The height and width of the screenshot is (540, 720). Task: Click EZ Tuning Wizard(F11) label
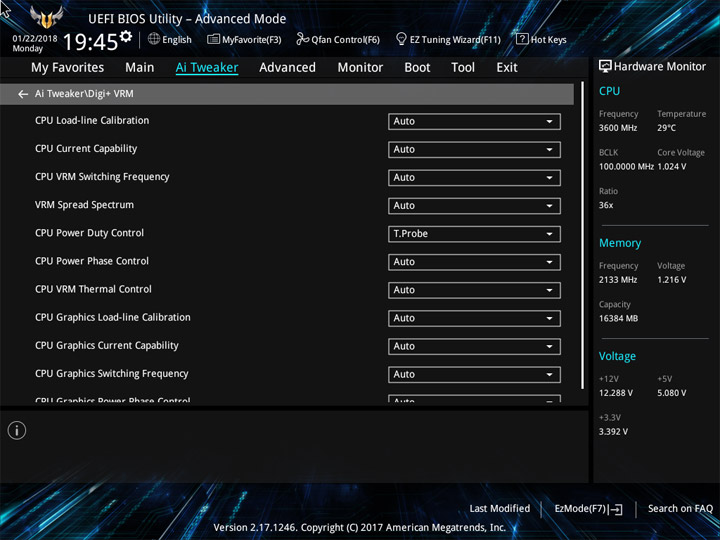(455, 40)
